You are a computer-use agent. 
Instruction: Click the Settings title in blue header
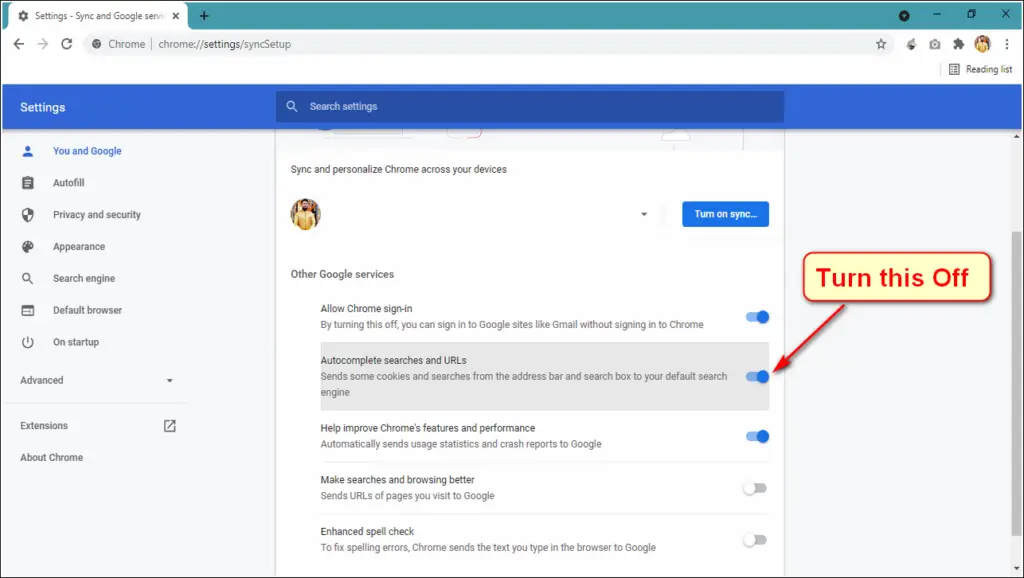42,107
